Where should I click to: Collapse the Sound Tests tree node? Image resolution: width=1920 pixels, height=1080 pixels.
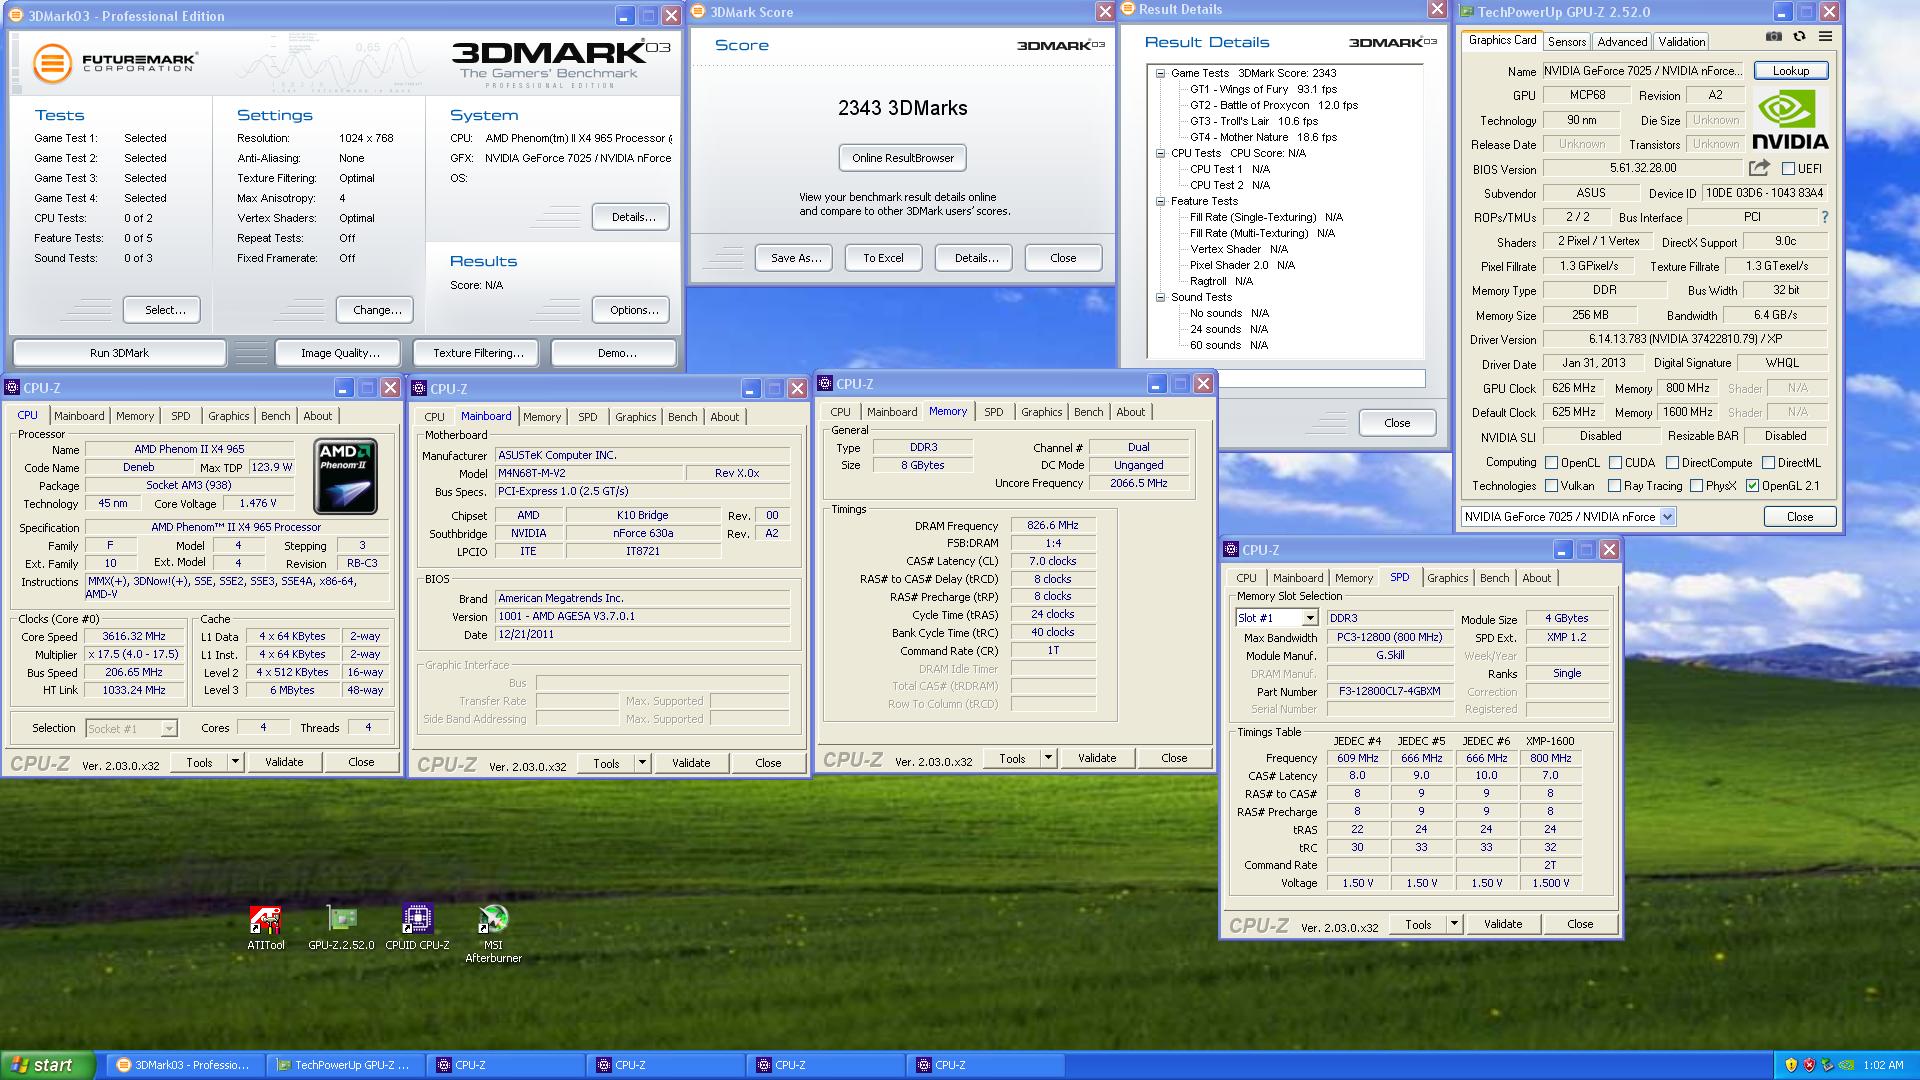coord(1160,297)
